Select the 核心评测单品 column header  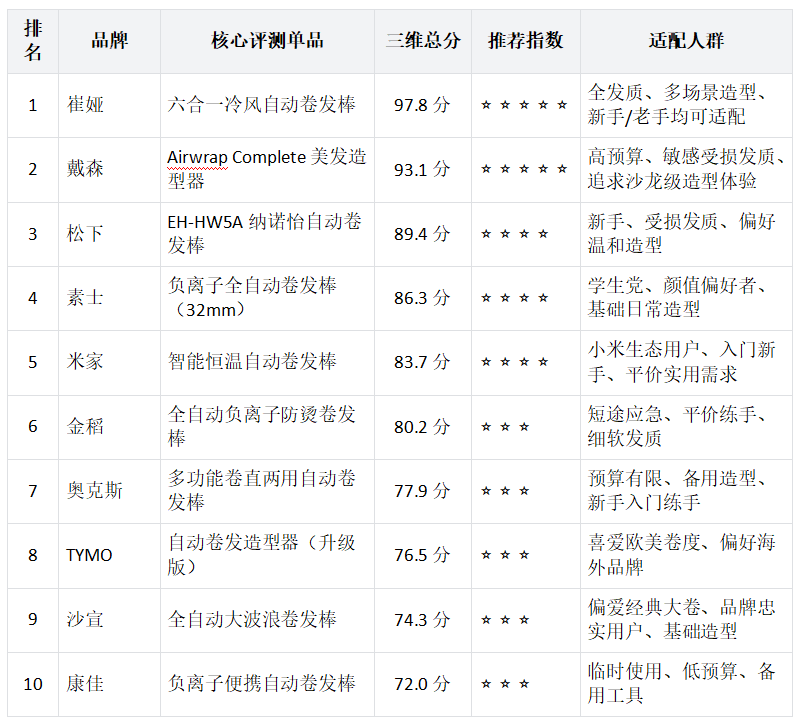click(x=267, y=41)
